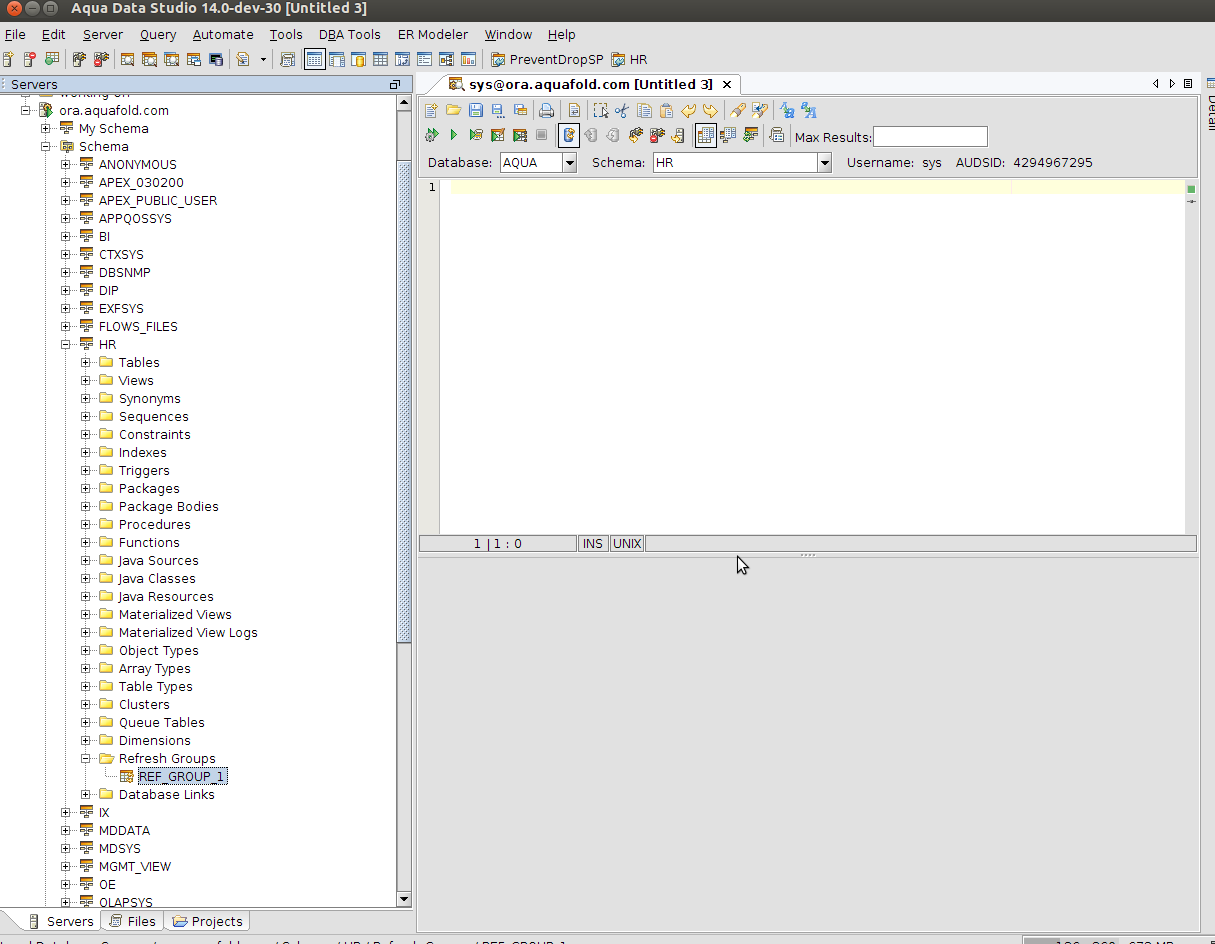
Task: Toggle the highlighted table layout icon in main toolbar
Action: click(315, 60)
